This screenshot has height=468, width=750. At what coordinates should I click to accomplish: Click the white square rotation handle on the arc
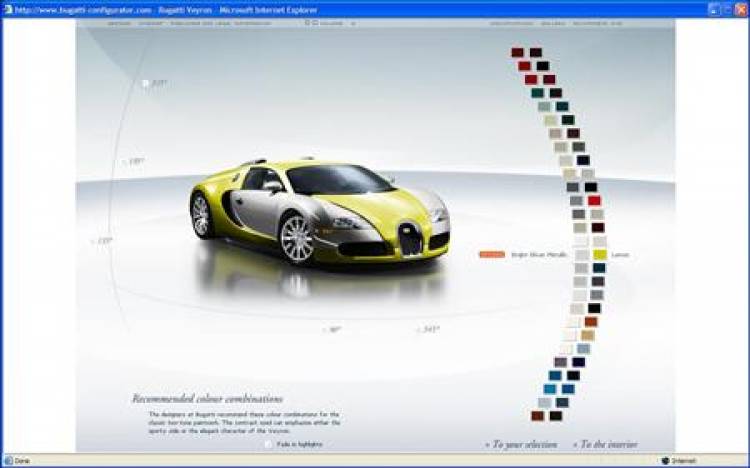[145, 83]
